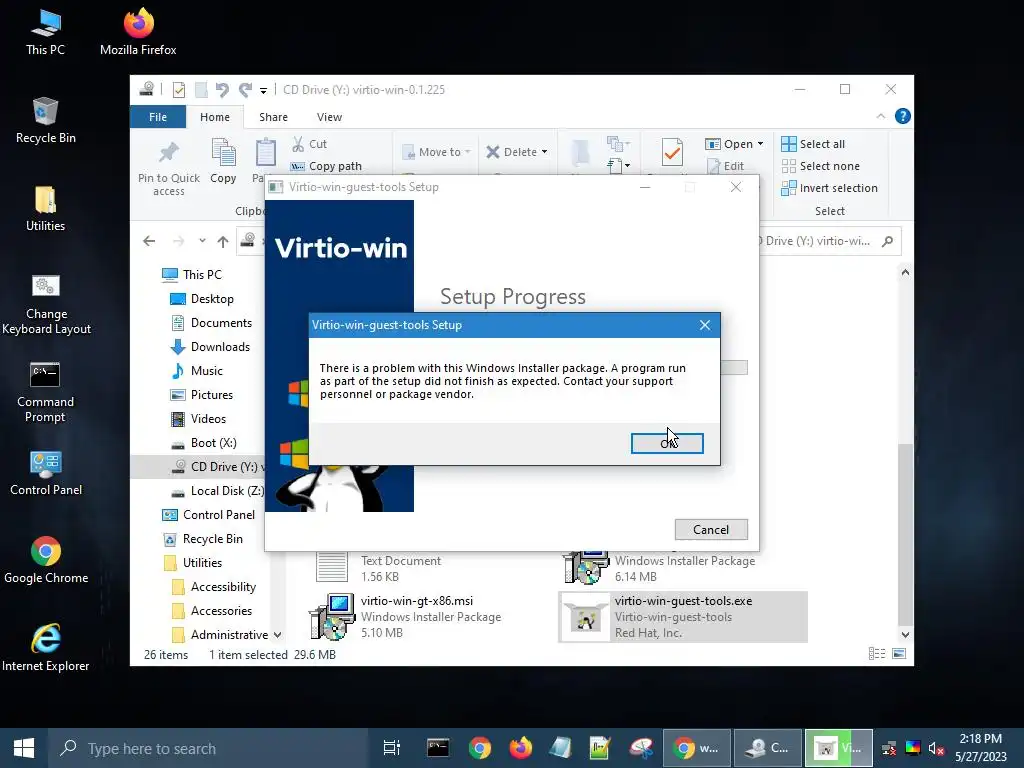Open Change Keyboard Layout desktop icon
Viewport: 1024px width, 768px height.
[46, 304]
